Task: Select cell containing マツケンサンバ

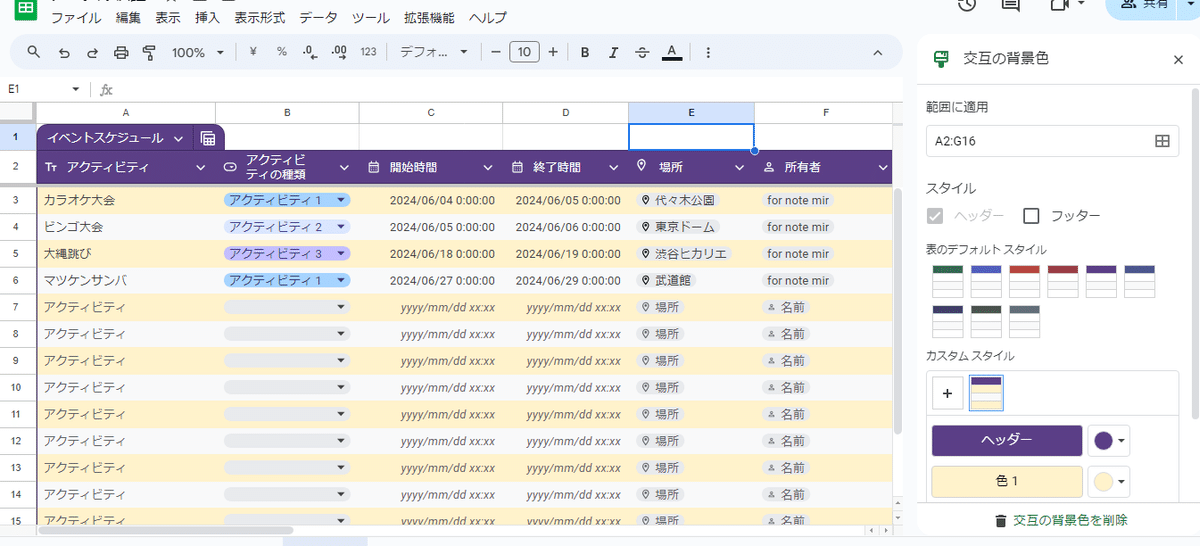Action: (126, 280)
